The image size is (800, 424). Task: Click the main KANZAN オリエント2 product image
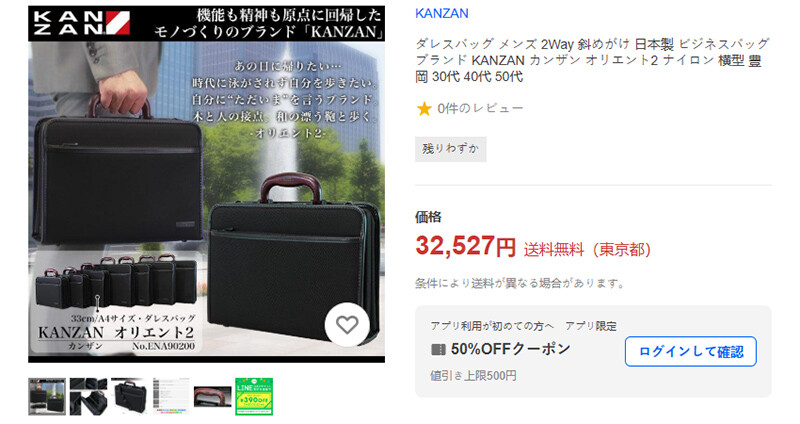pyautogui.click(x=207, y=184)
